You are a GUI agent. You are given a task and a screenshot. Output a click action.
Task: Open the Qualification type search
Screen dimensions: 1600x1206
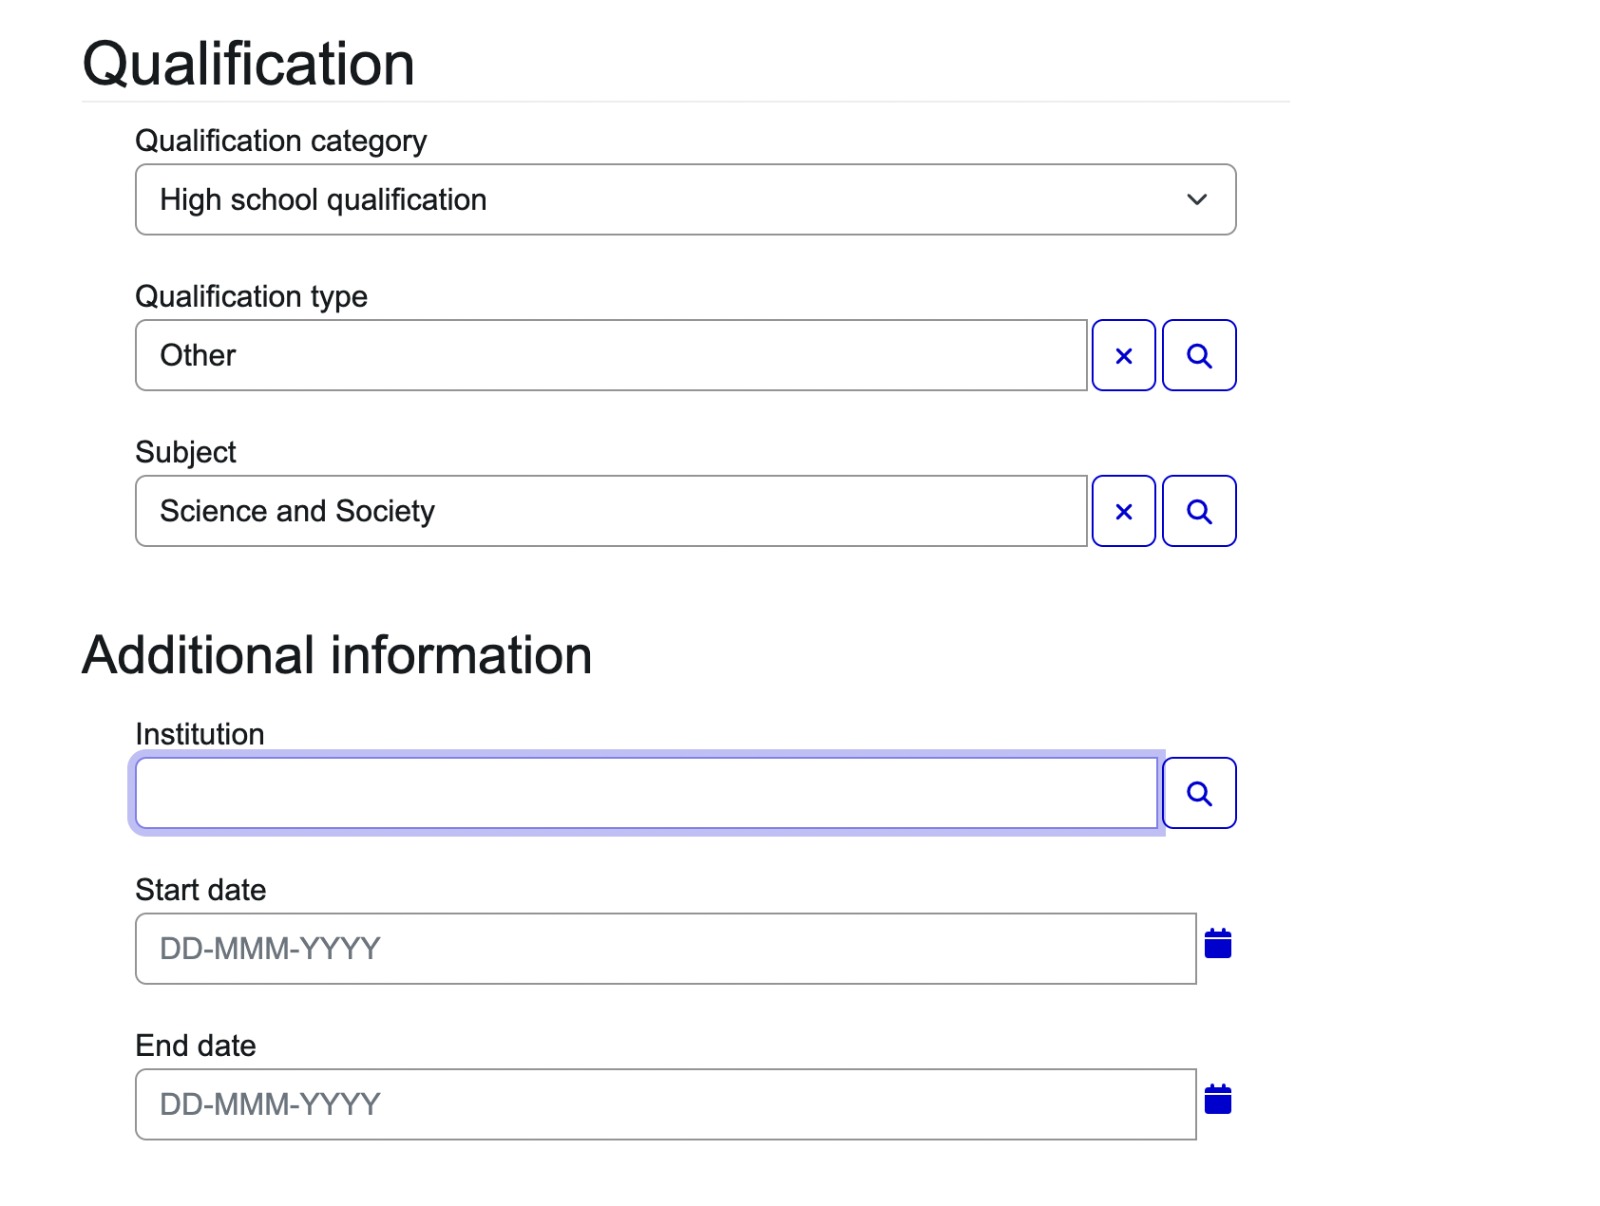coord(1199,356)
